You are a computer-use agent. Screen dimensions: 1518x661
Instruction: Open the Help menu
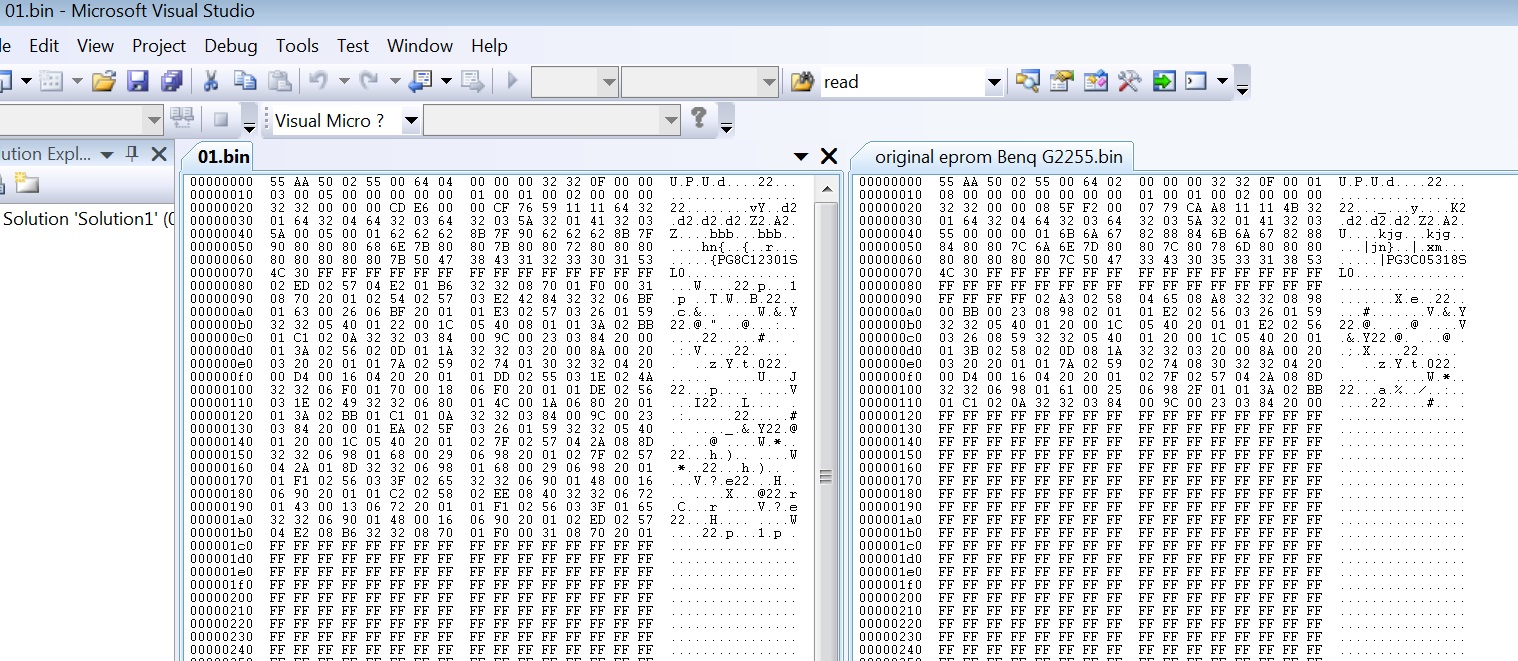pos(489,46)
